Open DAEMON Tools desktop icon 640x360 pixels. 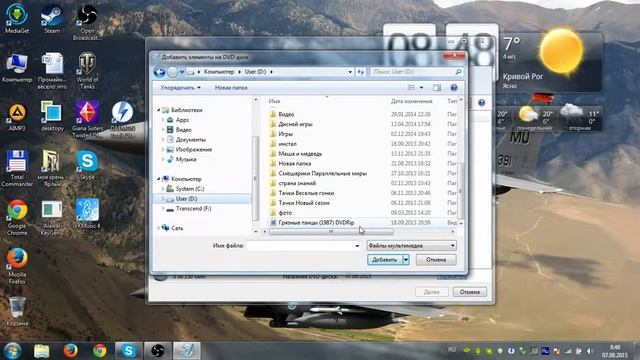coord(122,119)
